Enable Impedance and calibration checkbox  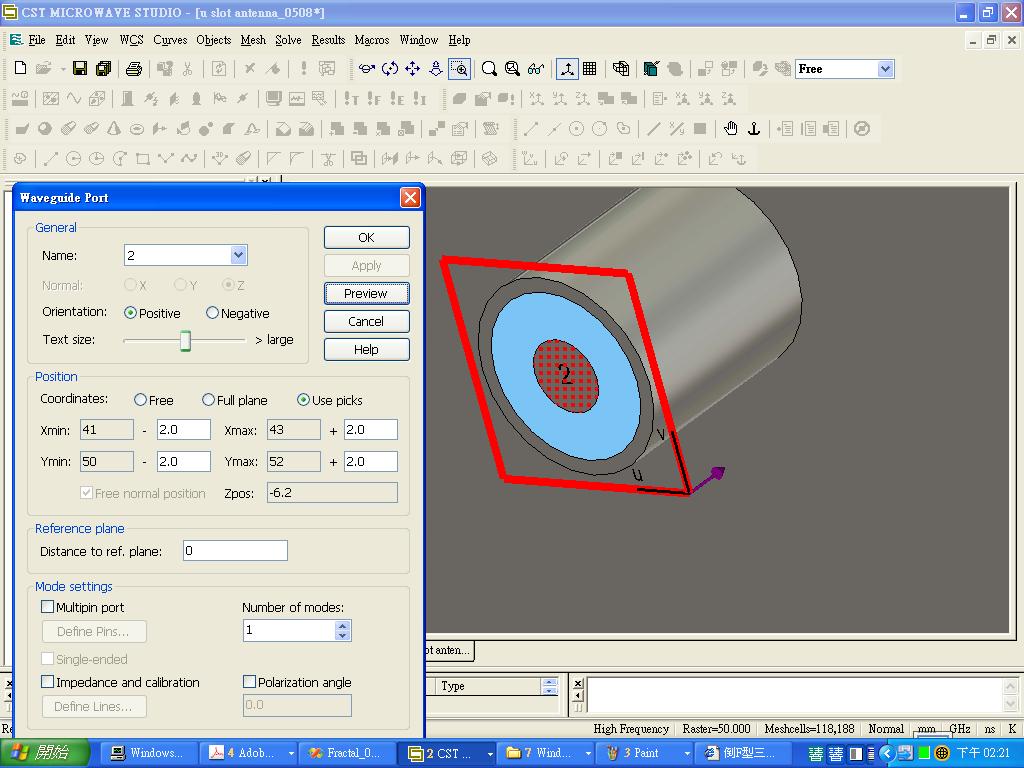point(48,682)
